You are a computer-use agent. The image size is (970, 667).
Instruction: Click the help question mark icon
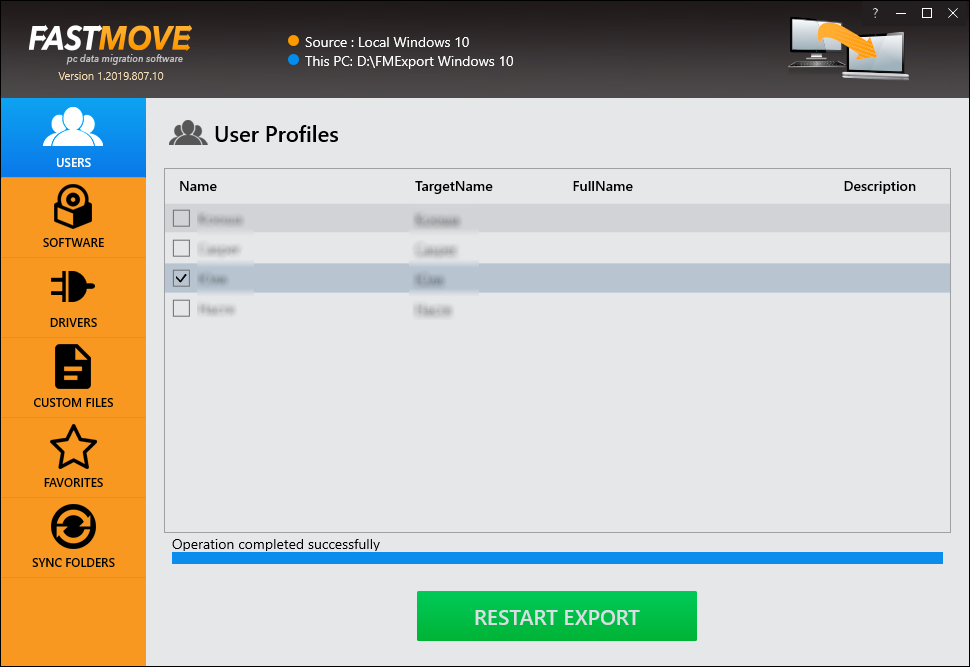pyautogui.click(x=875, y=13)
